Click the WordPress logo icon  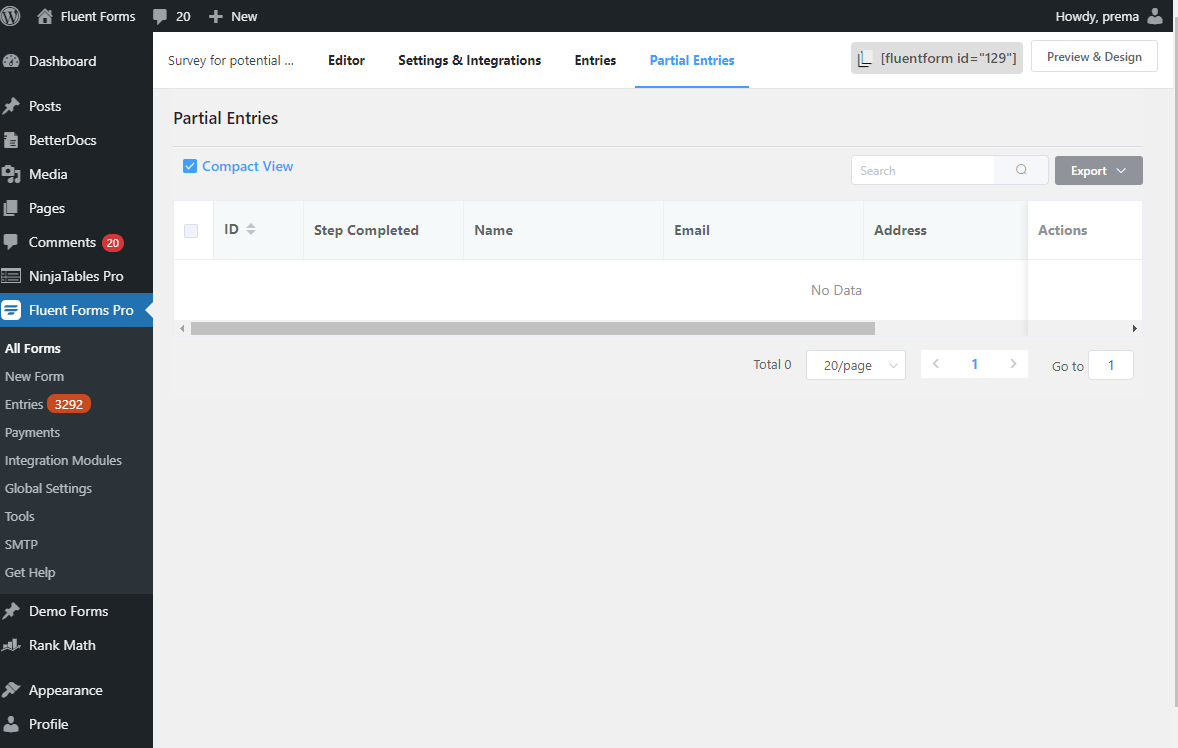(10, 16)
